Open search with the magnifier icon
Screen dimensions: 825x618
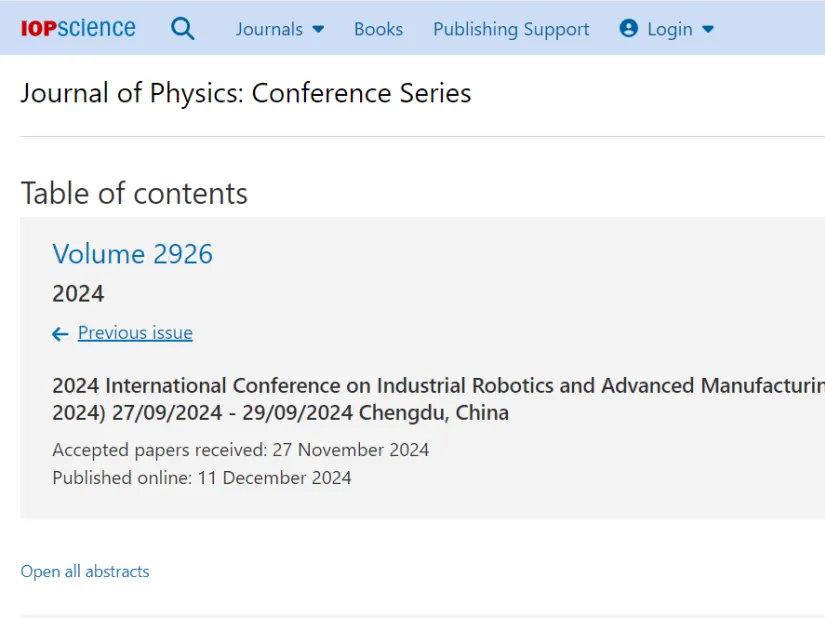click(x=183, y=28)
